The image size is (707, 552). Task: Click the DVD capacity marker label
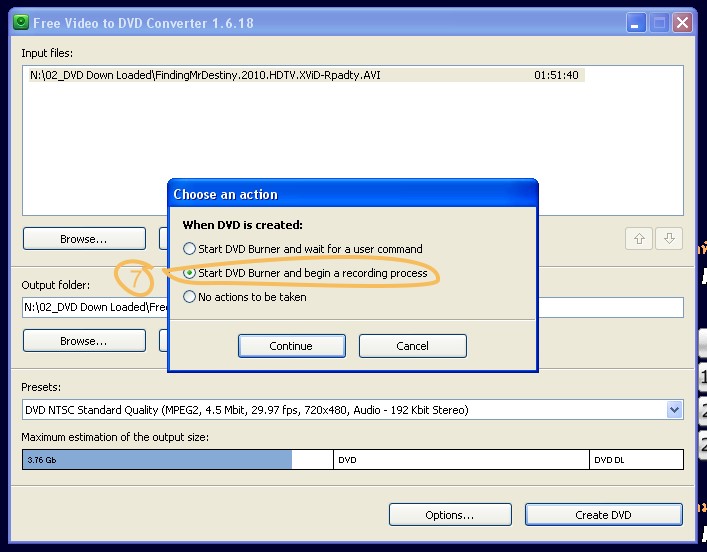347,460
